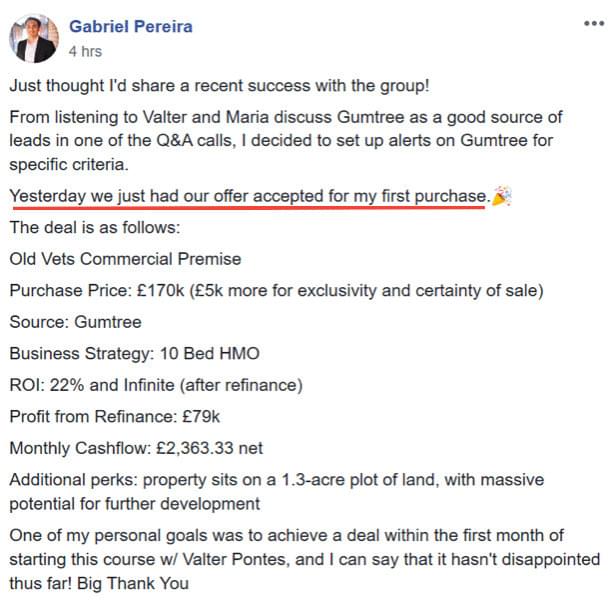Click the 'ROI: 22% and Infinite' line
Screen dimensions: 609x613
pyautogui.click(x=156, y=385)
